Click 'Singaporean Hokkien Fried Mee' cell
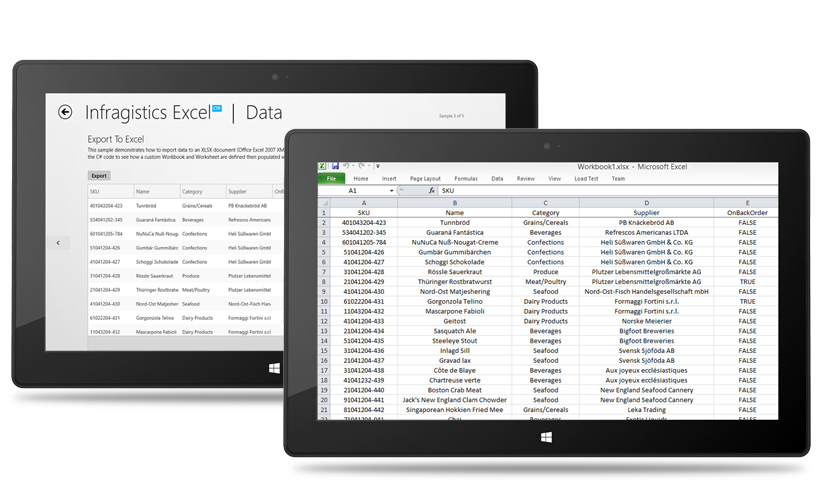Image resolution: width=820 pixels, height=500 pixels. pyautogui.click(x=454, y=410)
